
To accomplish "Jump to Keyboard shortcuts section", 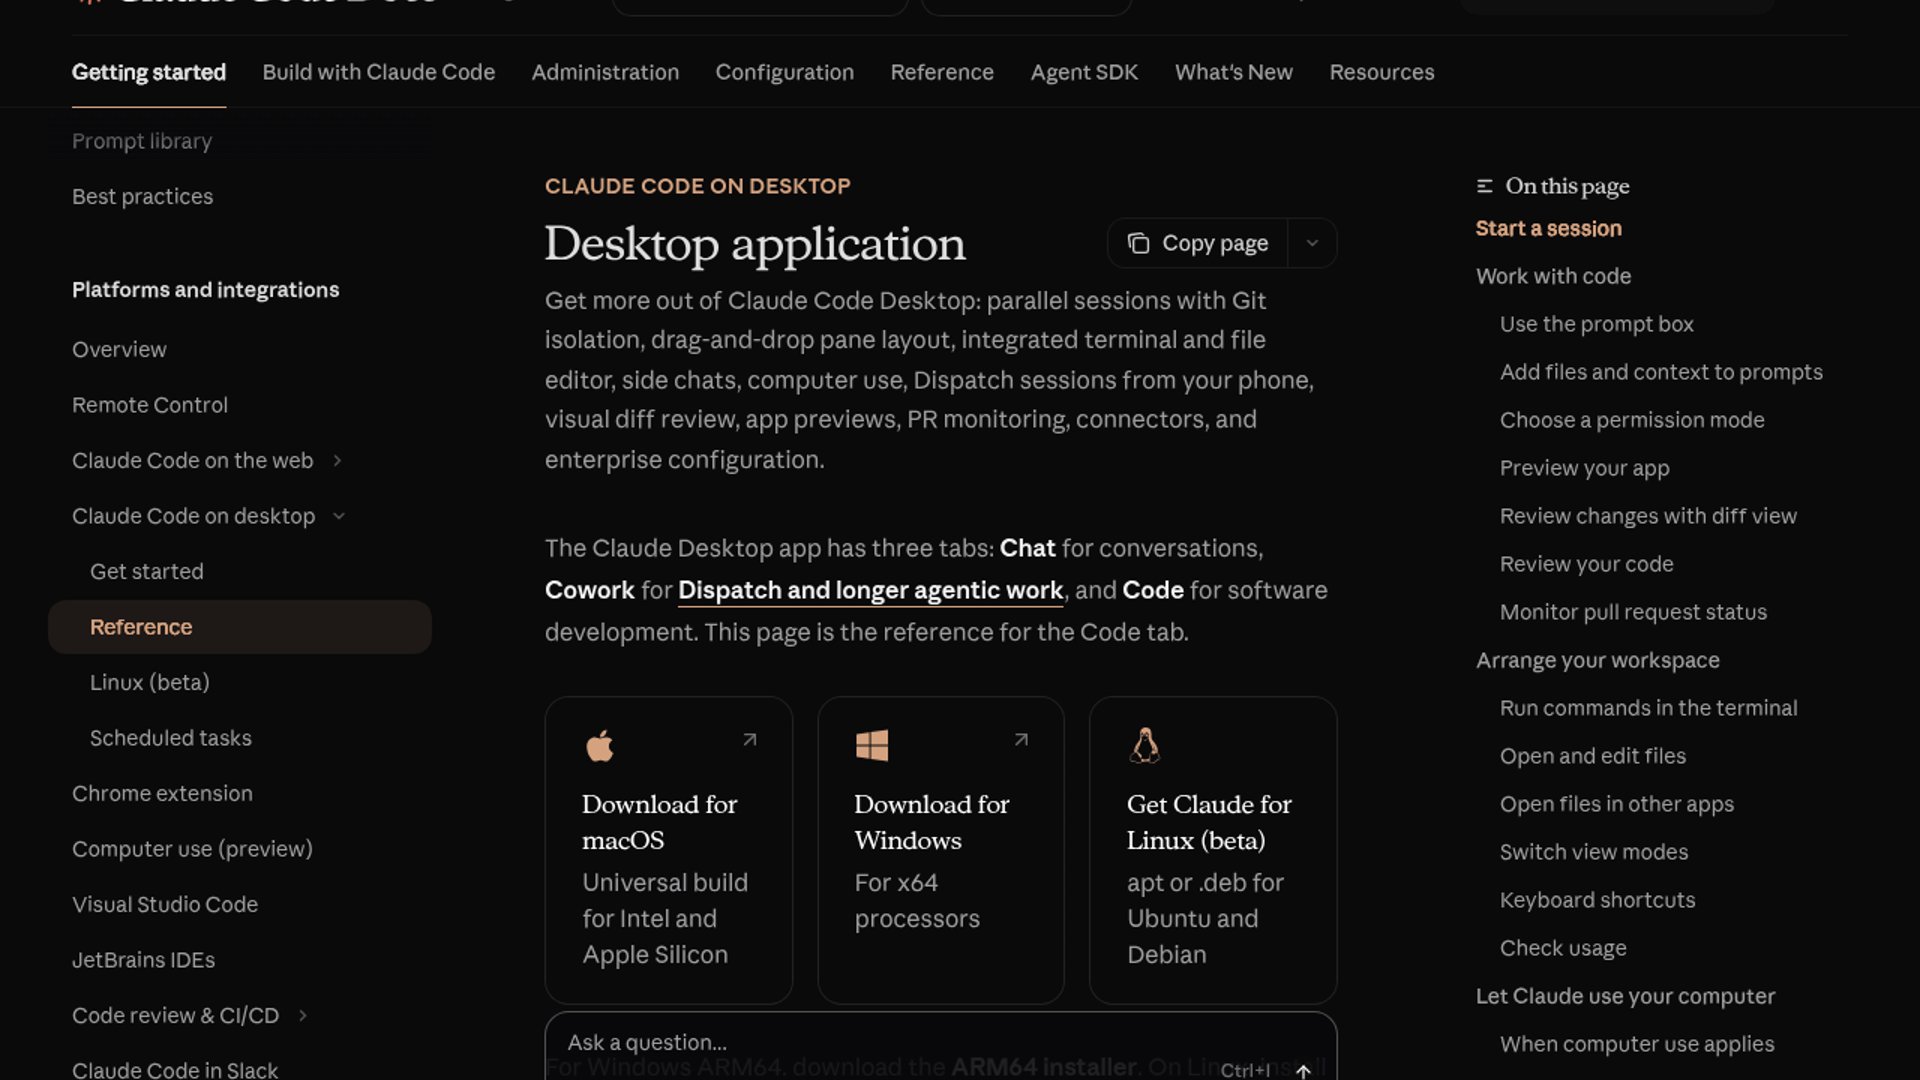I will point(1598,901).
